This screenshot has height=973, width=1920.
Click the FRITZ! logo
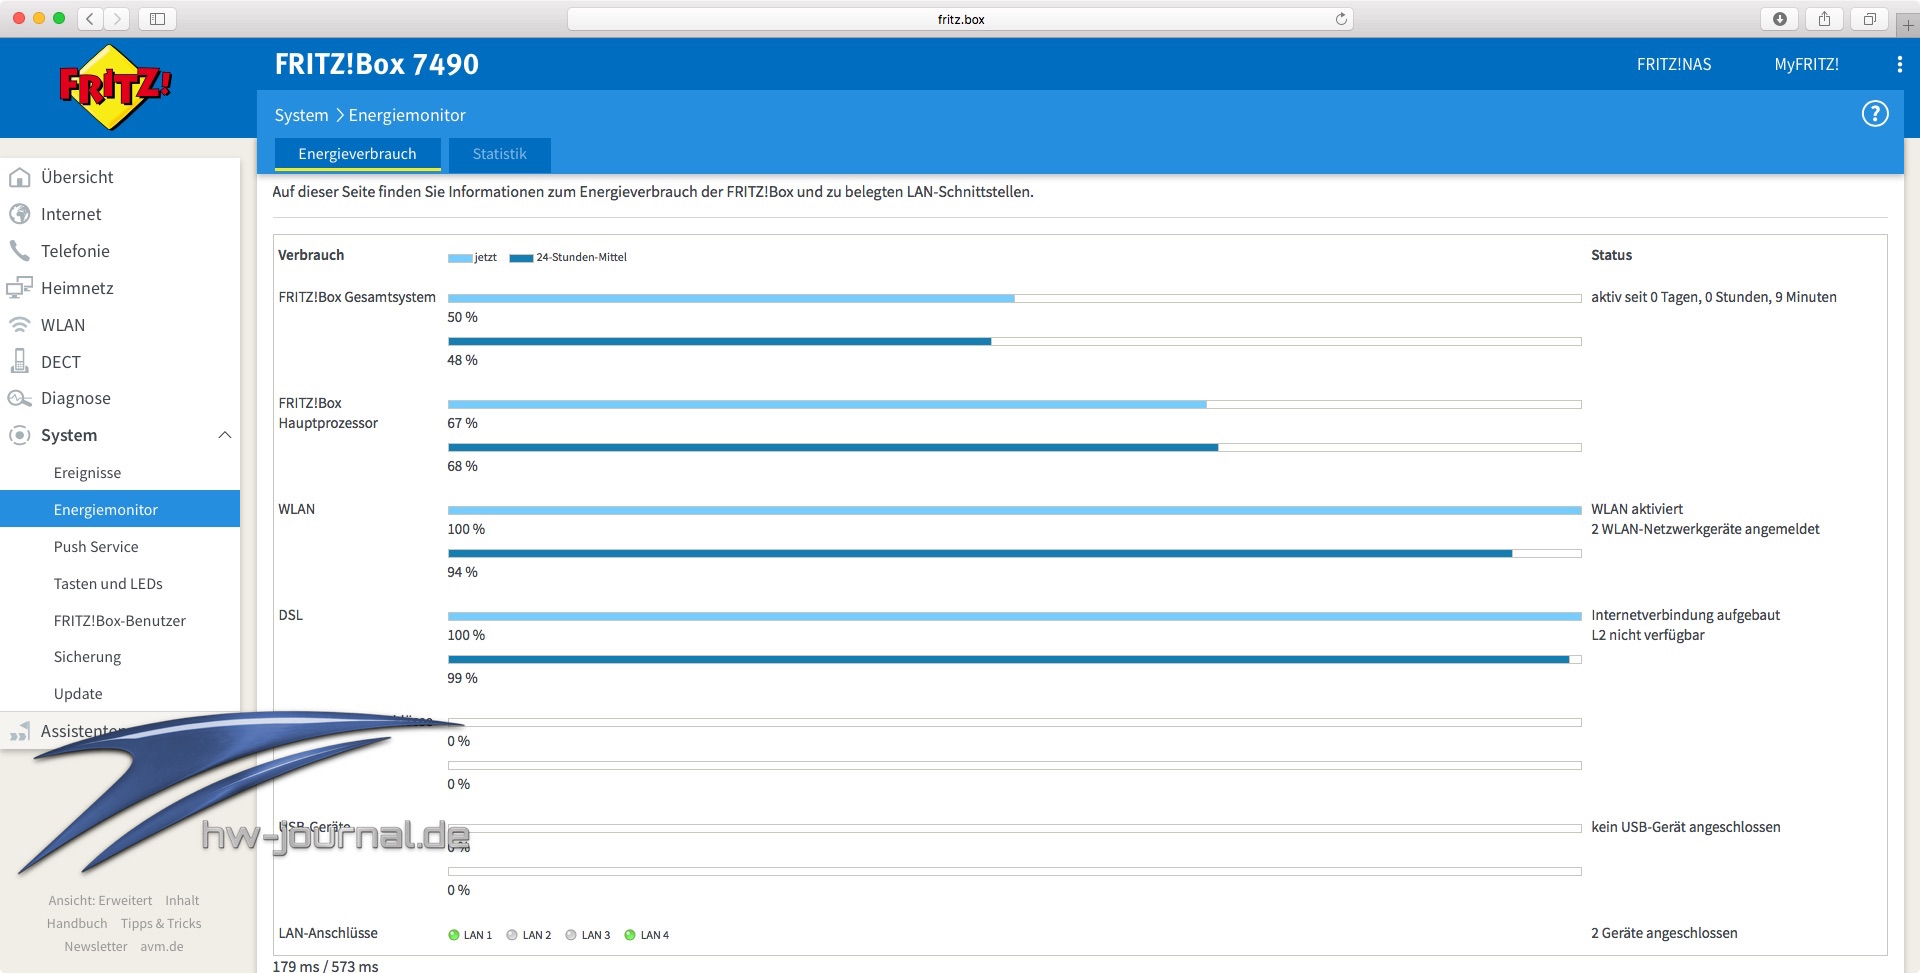[115, 87]
